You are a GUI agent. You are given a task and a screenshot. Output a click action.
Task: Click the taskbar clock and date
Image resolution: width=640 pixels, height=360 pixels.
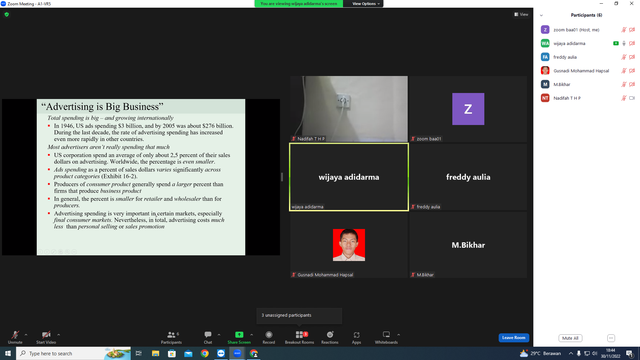[x=611, y=353]
